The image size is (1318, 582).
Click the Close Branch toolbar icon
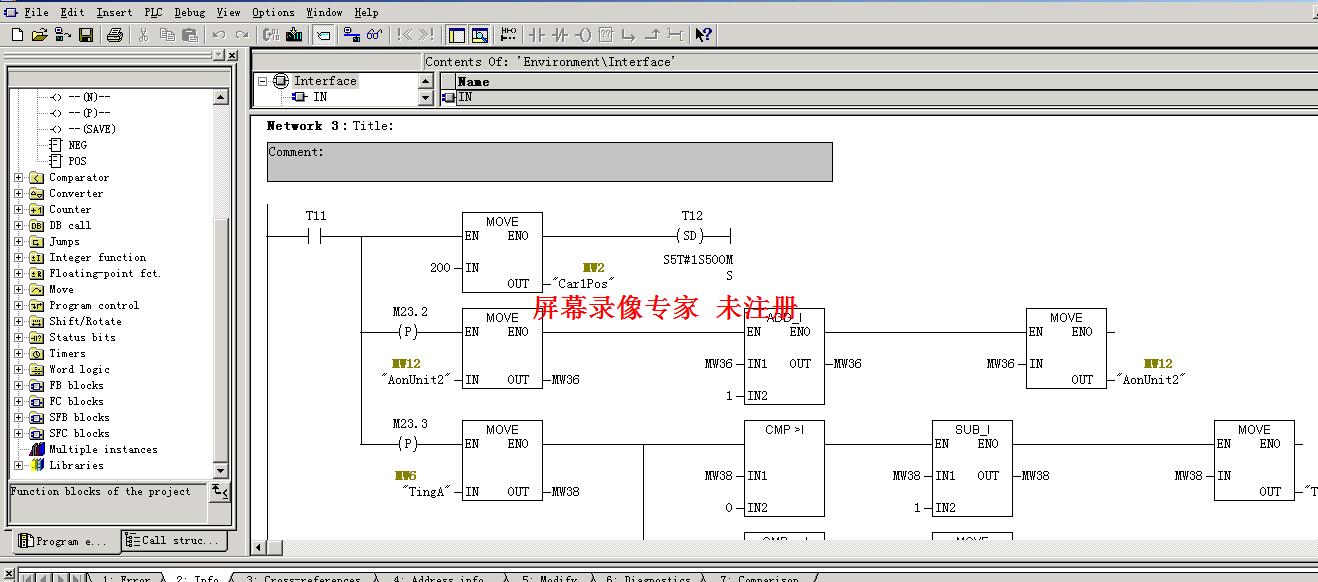tap(652, 35)
